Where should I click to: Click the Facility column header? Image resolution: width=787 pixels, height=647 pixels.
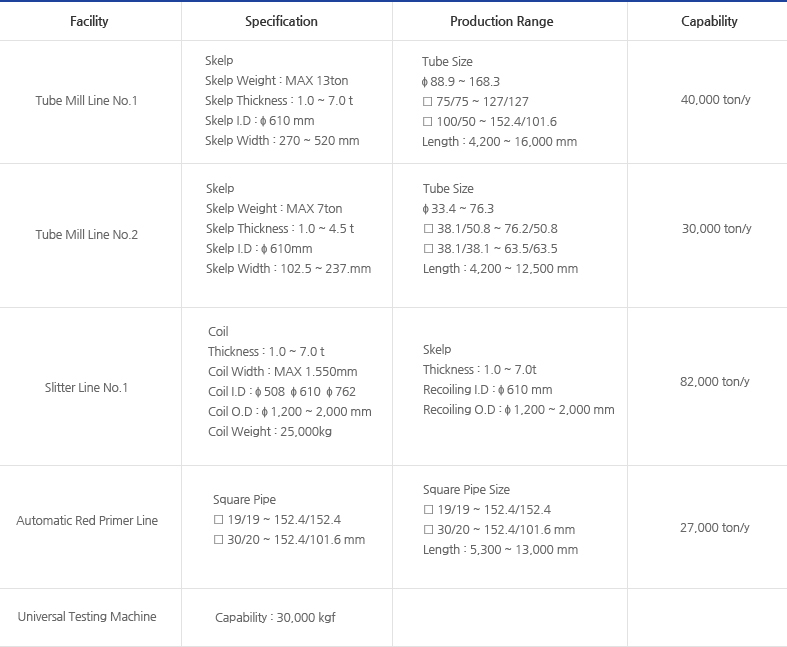[x=89, y=21]
